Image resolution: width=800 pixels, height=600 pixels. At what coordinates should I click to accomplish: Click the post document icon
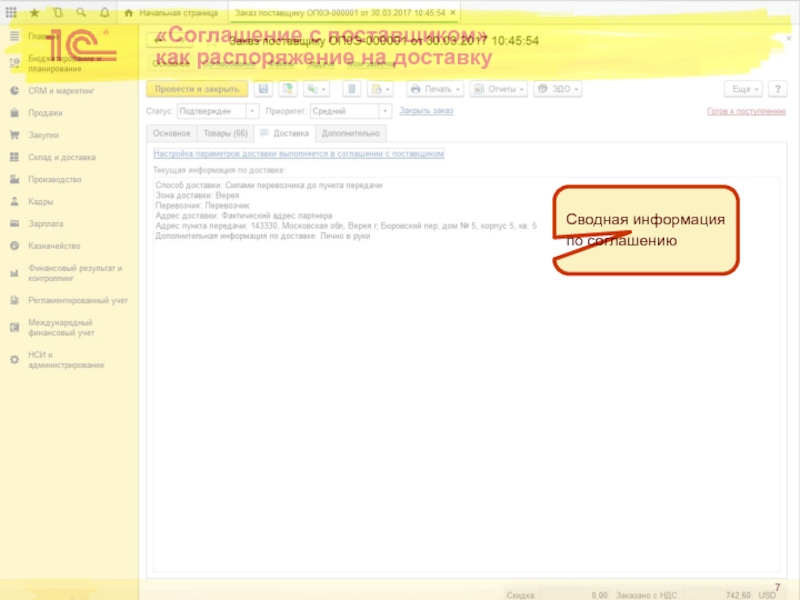coord(287,89)
